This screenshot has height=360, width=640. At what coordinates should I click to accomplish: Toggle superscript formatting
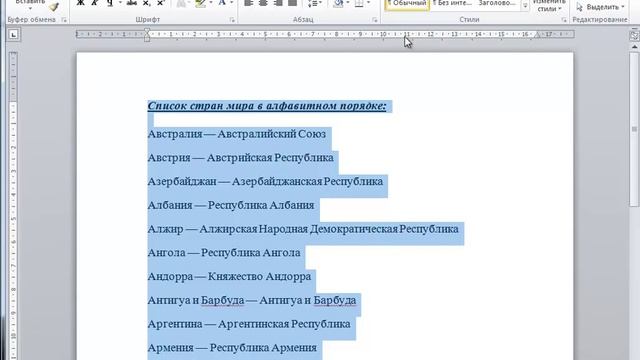click(x=160, y=3)
